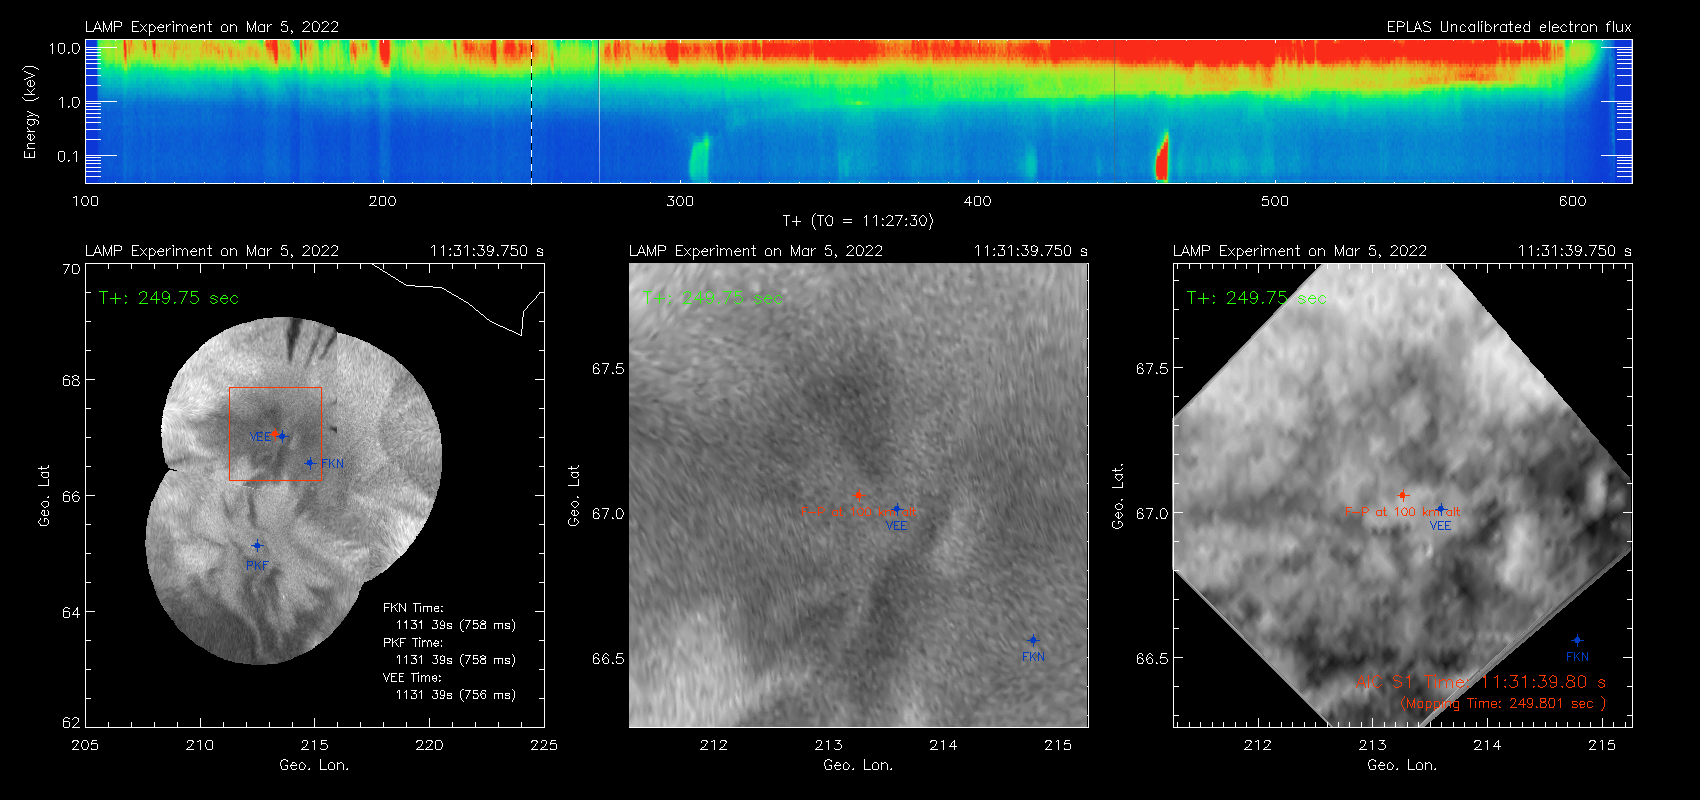
Task: Click the 'Geo. Lon.' label under the all-sky panel
Action: tap(314, 765)
